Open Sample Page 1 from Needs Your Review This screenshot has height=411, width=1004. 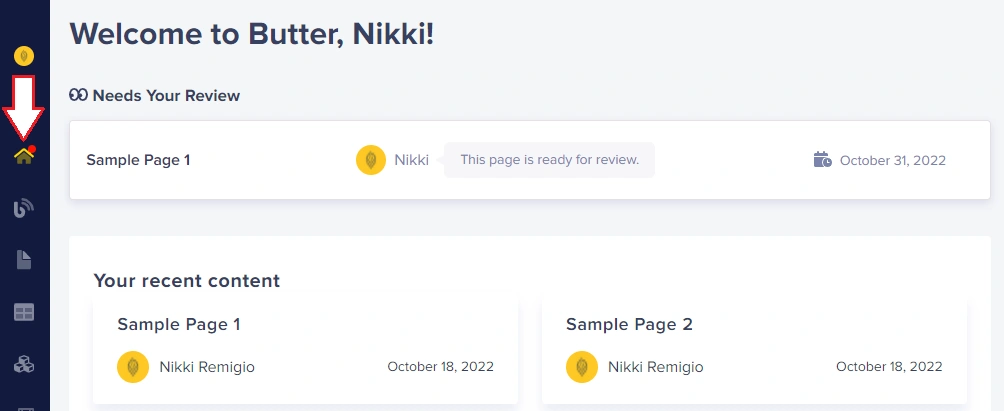[x=138, y=160]
